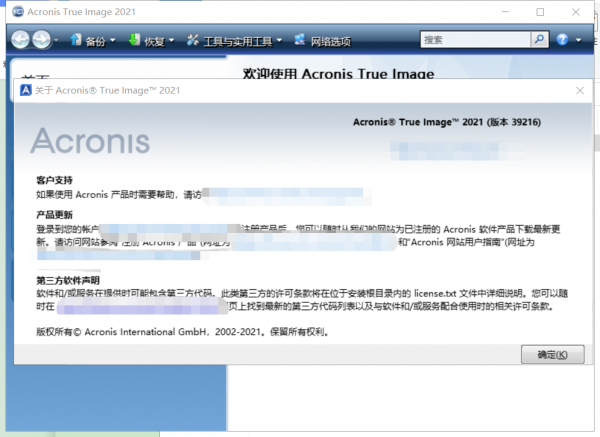Maximize the Acronis True Image 2021 window
The image size is (600, 437).
click(x=540, y=12)
